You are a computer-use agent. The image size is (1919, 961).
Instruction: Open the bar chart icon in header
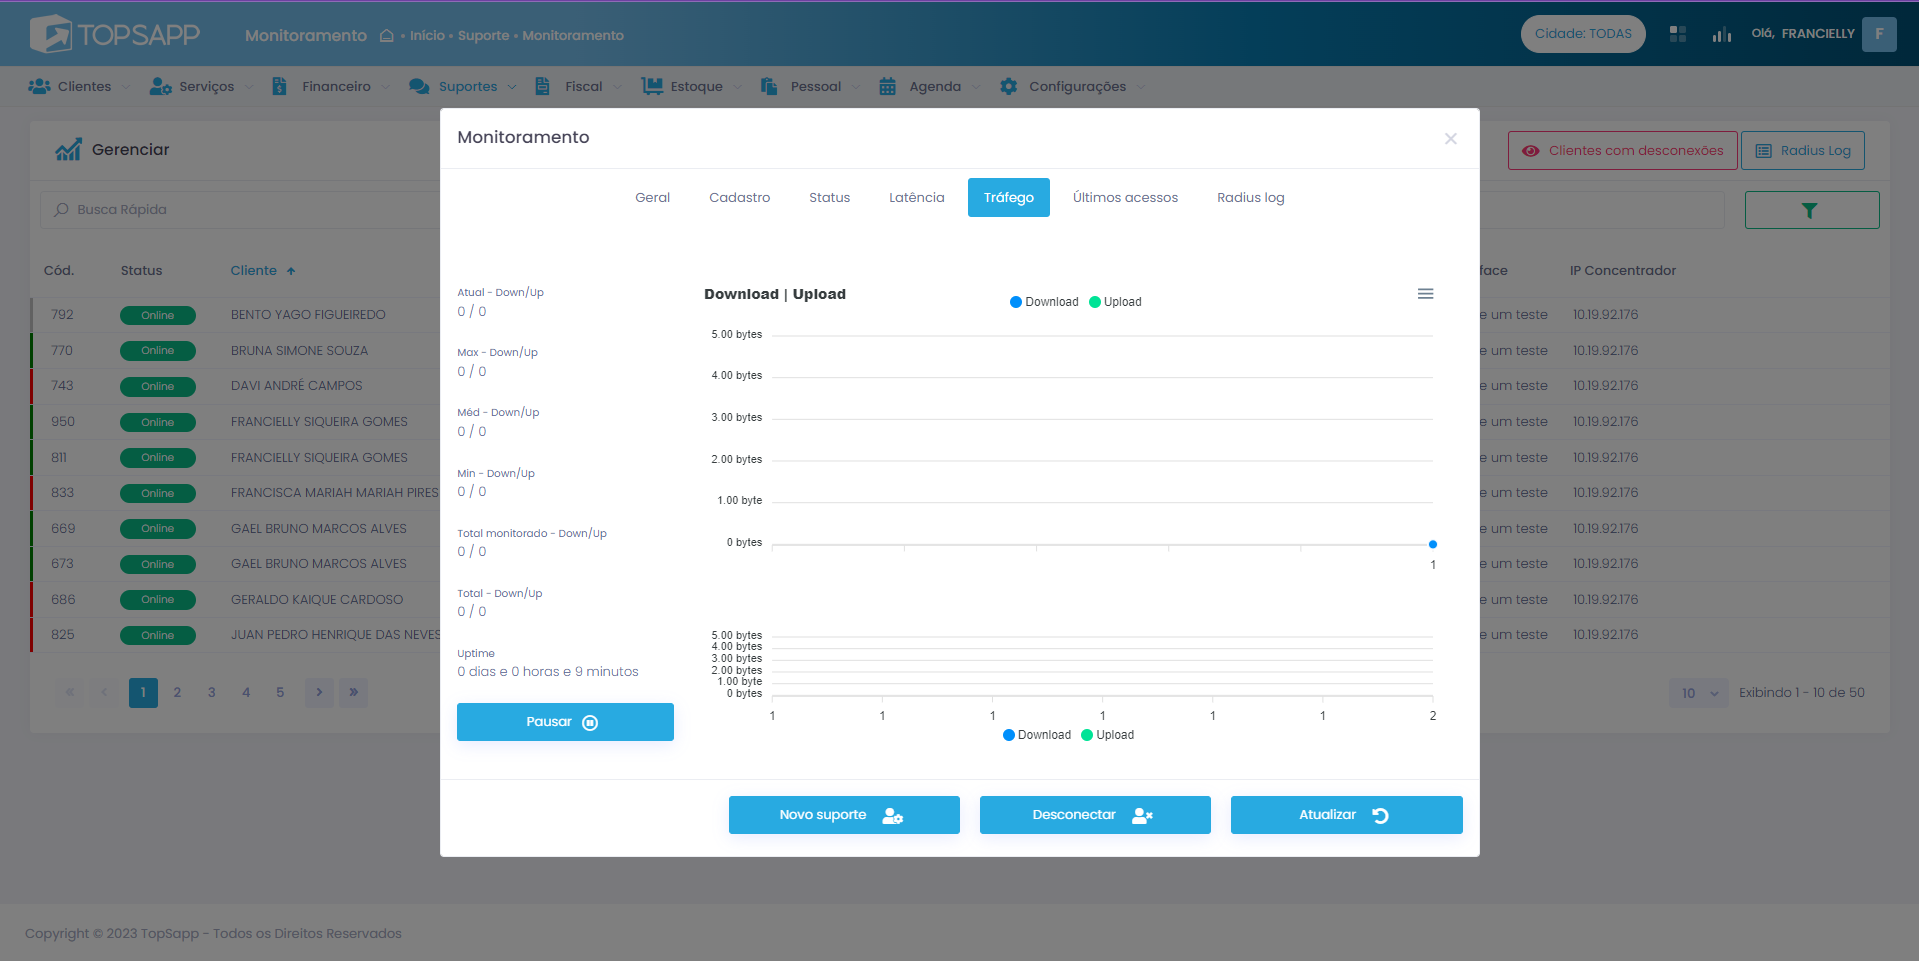tap(1721, 34)
